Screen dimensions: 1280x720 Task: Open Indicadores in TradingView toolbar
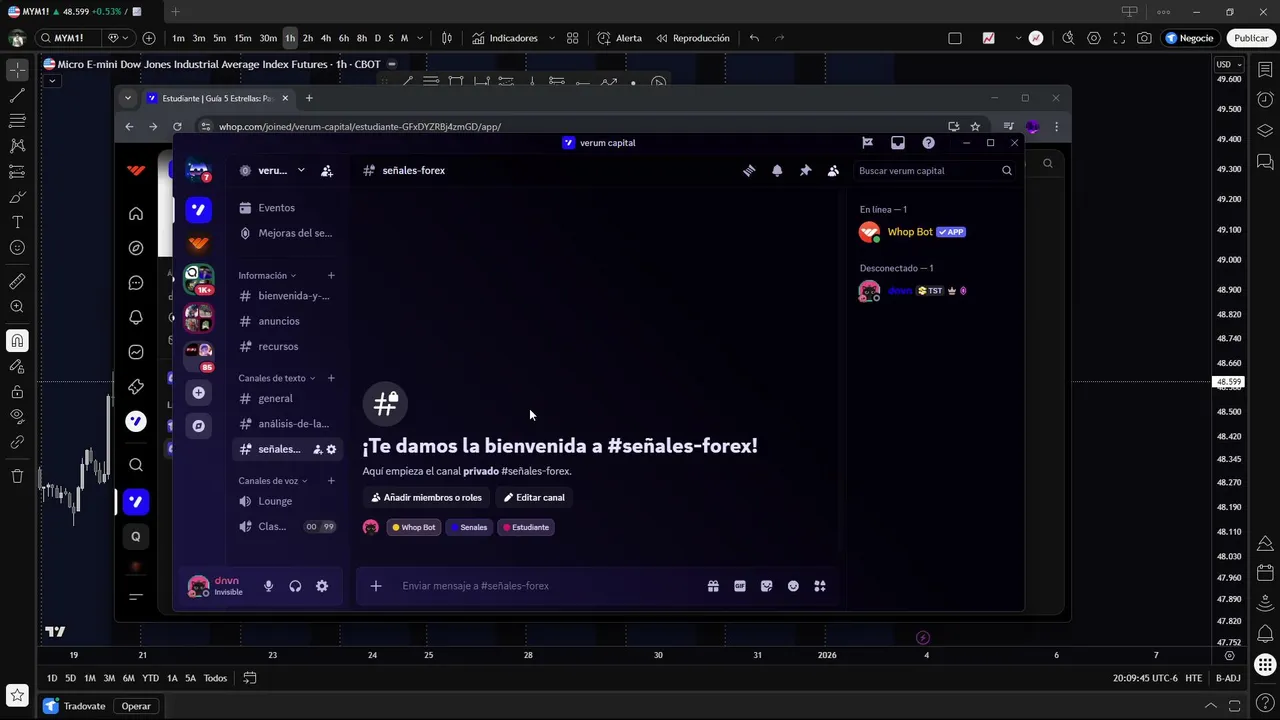pyautogui.click(x=504, y=38)
